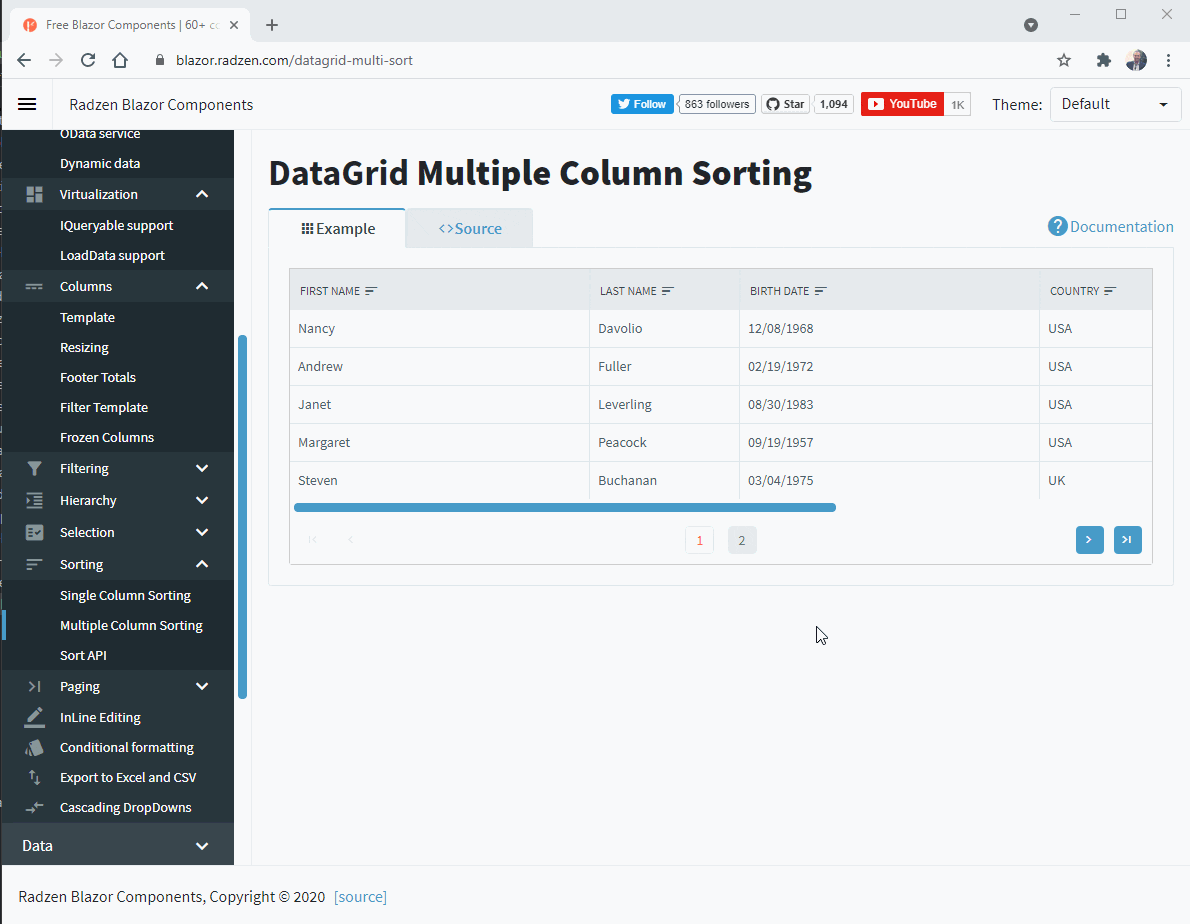The height and width of the screenshot is (924, 1190).
Task: Expand the Paging section chevron
Action: [202, 687]
